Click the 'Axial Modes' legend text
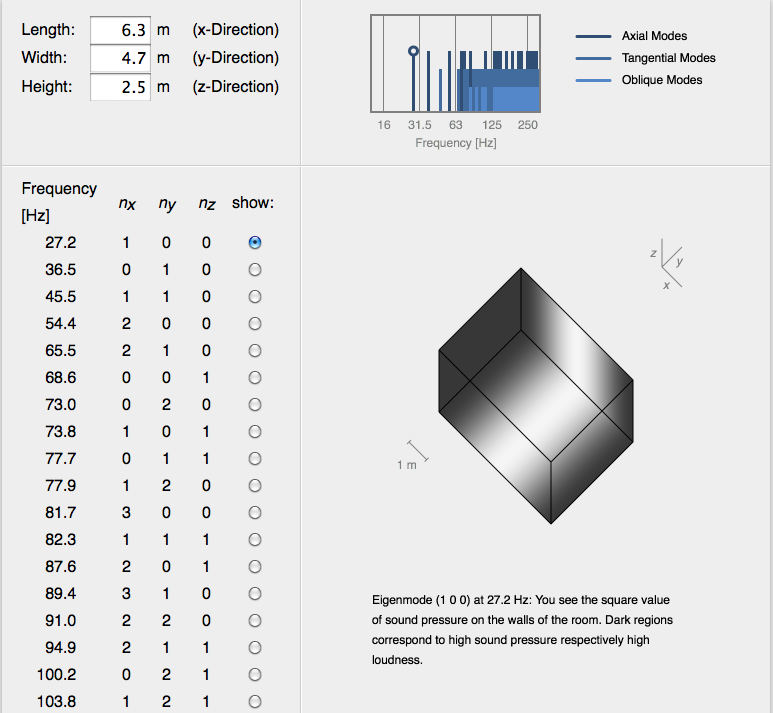 click(654, 36)
